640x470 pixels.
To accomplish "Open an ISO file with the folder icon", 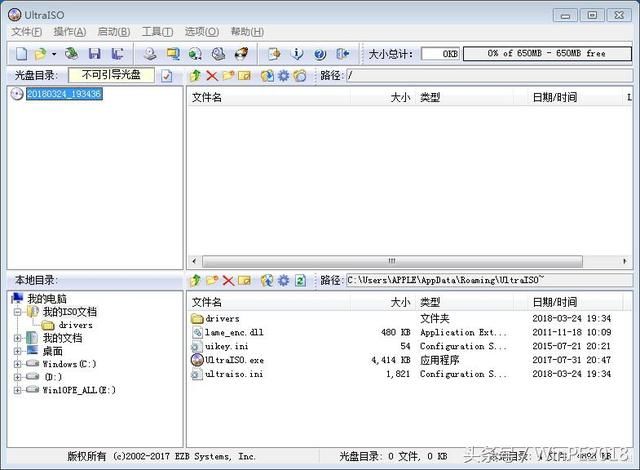I will coord(40,54).
